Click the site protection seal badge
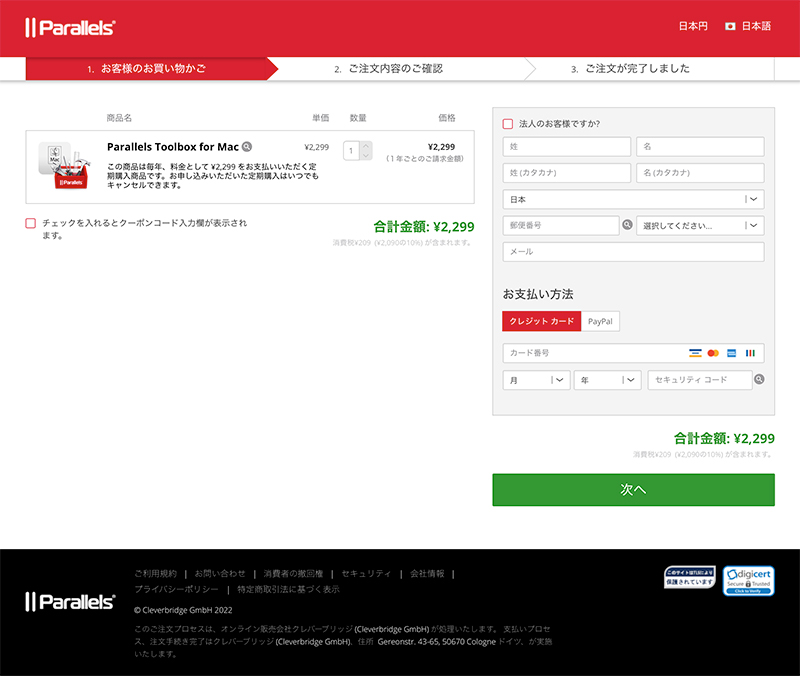The height and width of the screenshot is (676, 800). [689, 577]
